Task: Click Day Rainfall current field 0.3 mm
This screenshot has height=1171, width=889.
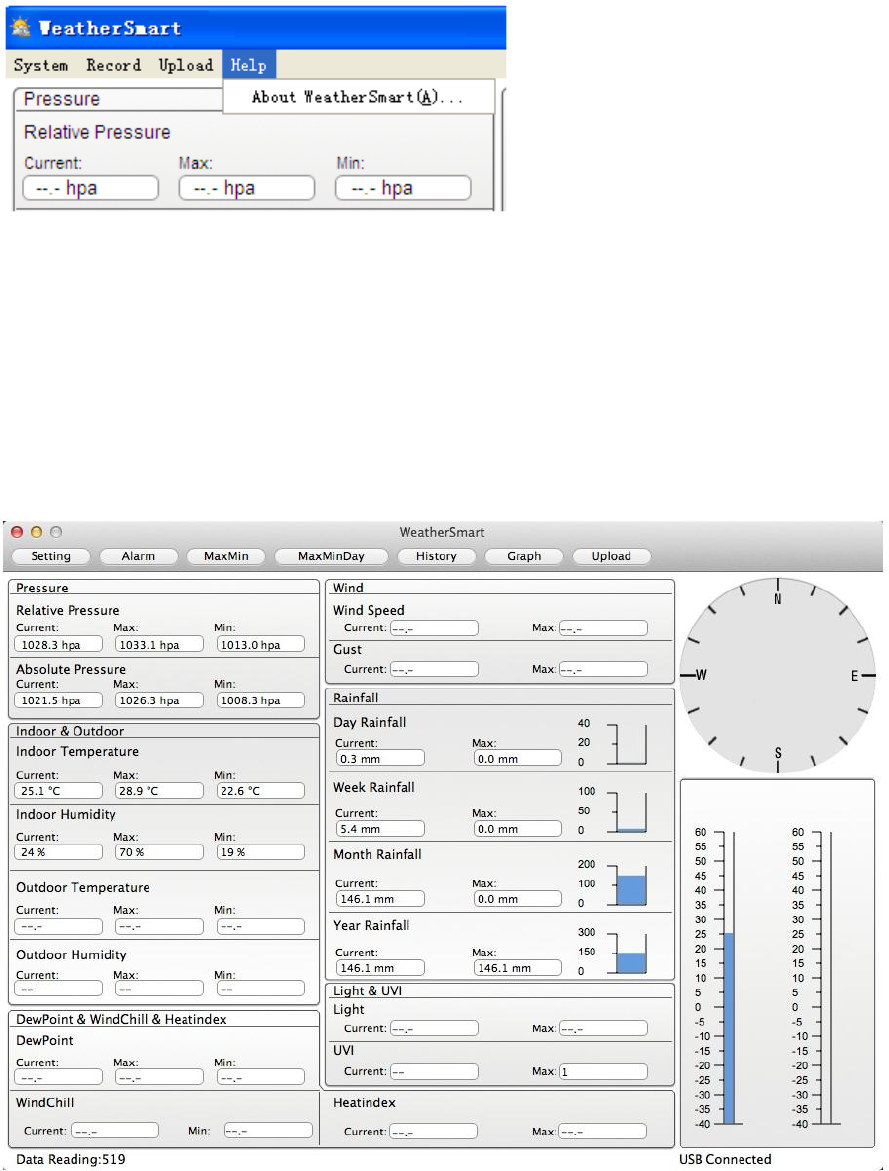Action: pos(380,758)
